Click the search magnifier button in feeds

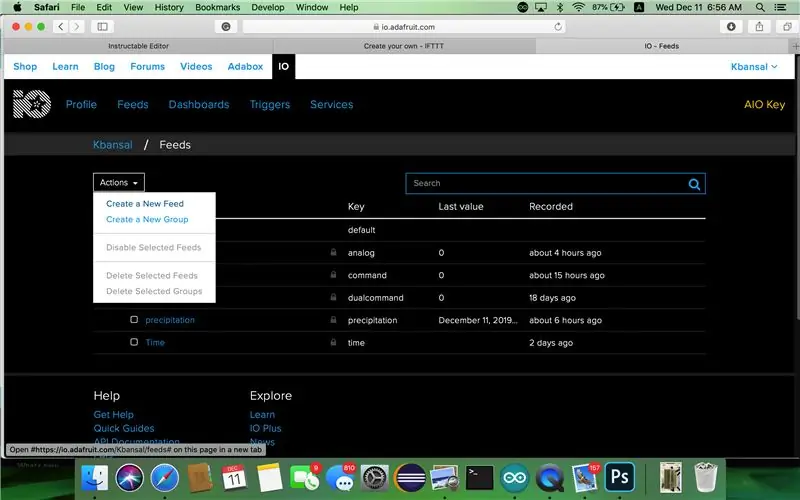point(694,184)
